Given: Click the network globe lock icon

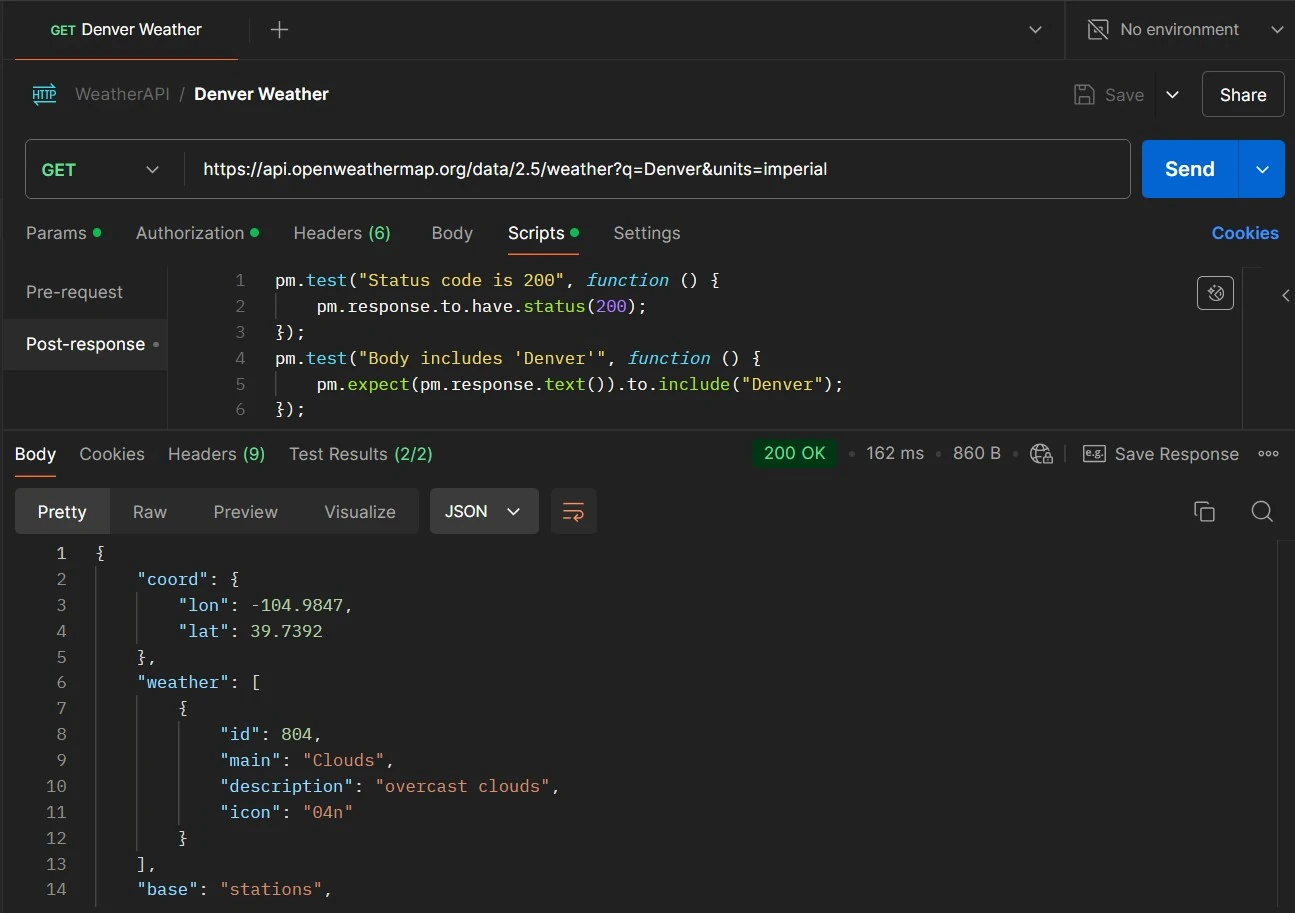Looking at the screenshot, I should pyautogui.click(x=1041, y=454).
